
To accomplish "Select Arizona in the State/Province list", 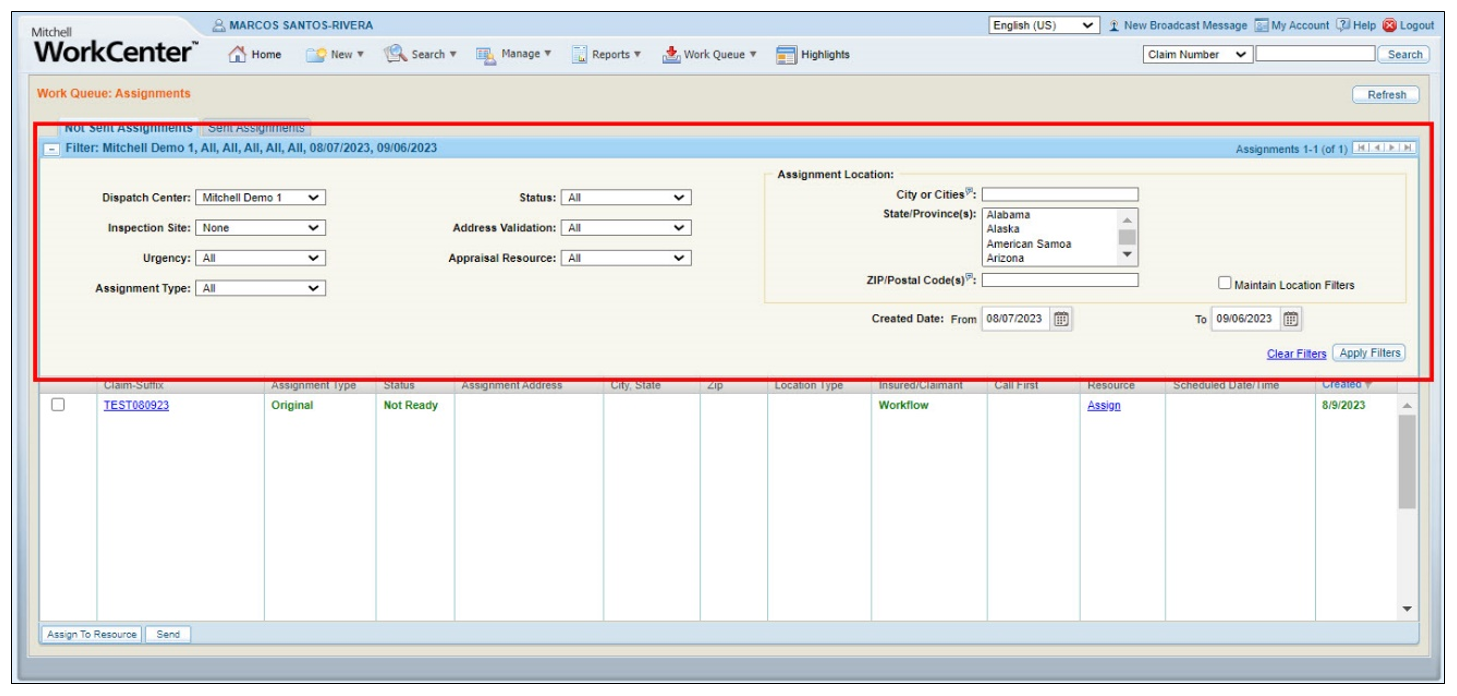I will tap(1005, 258).
